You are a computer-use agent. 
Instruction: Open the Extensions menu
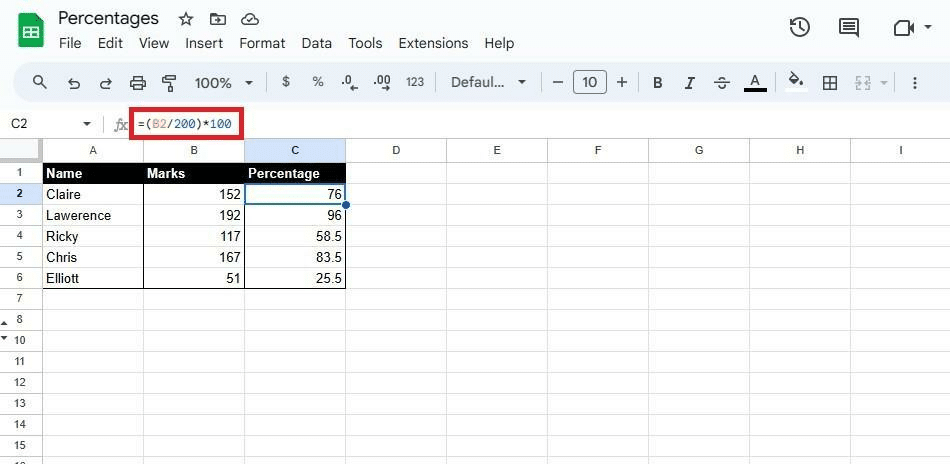pyautogui.click(x=433, y=43)
